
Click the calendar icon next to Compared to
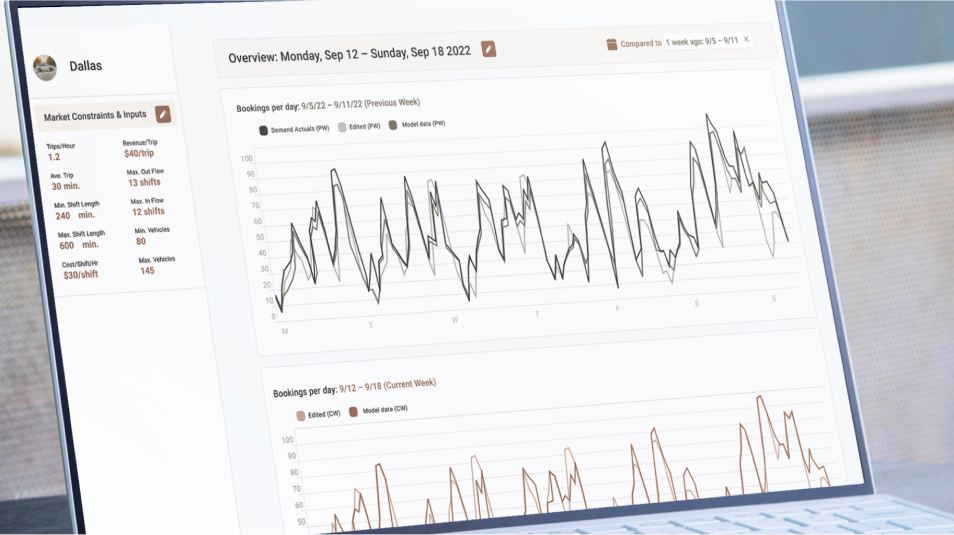(x=612, y=43)
